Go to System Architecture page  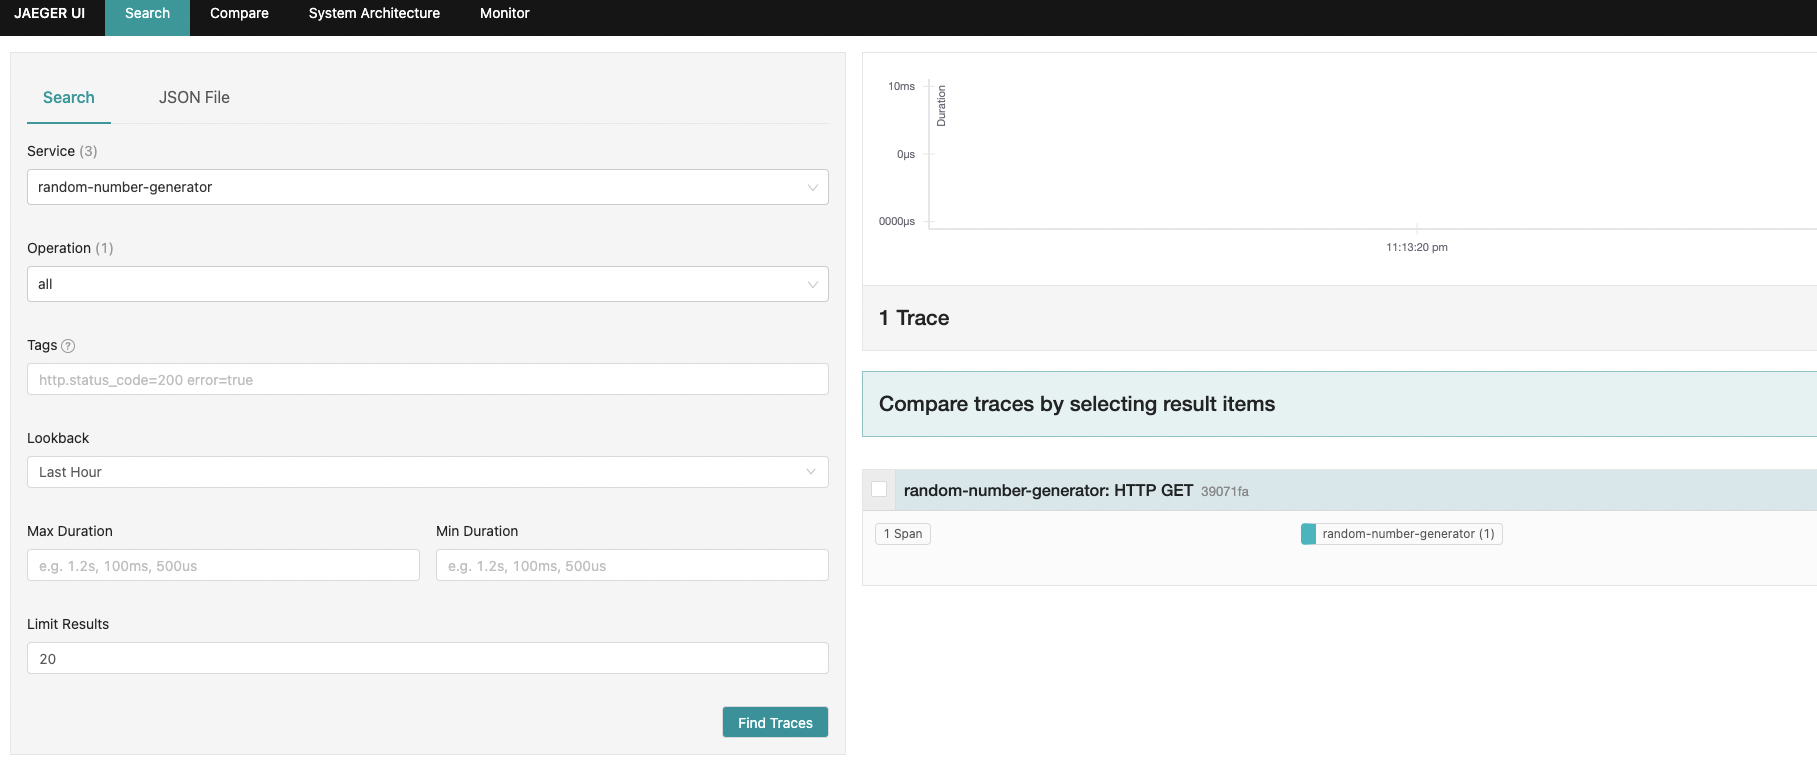374,14
